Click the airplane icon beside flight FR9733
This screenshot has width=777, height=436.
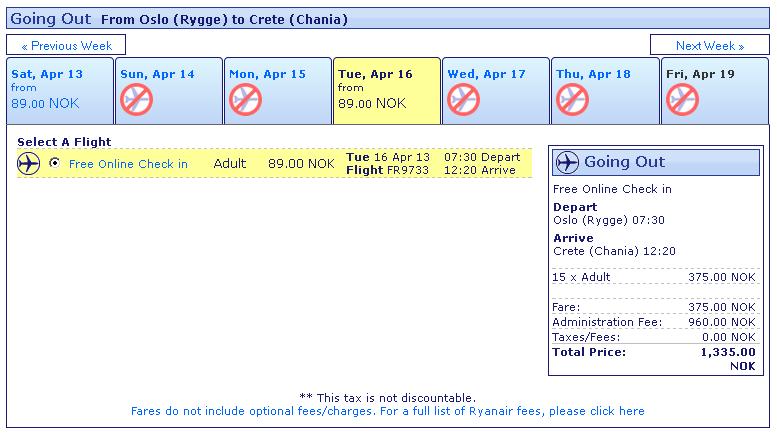point(28,164)
